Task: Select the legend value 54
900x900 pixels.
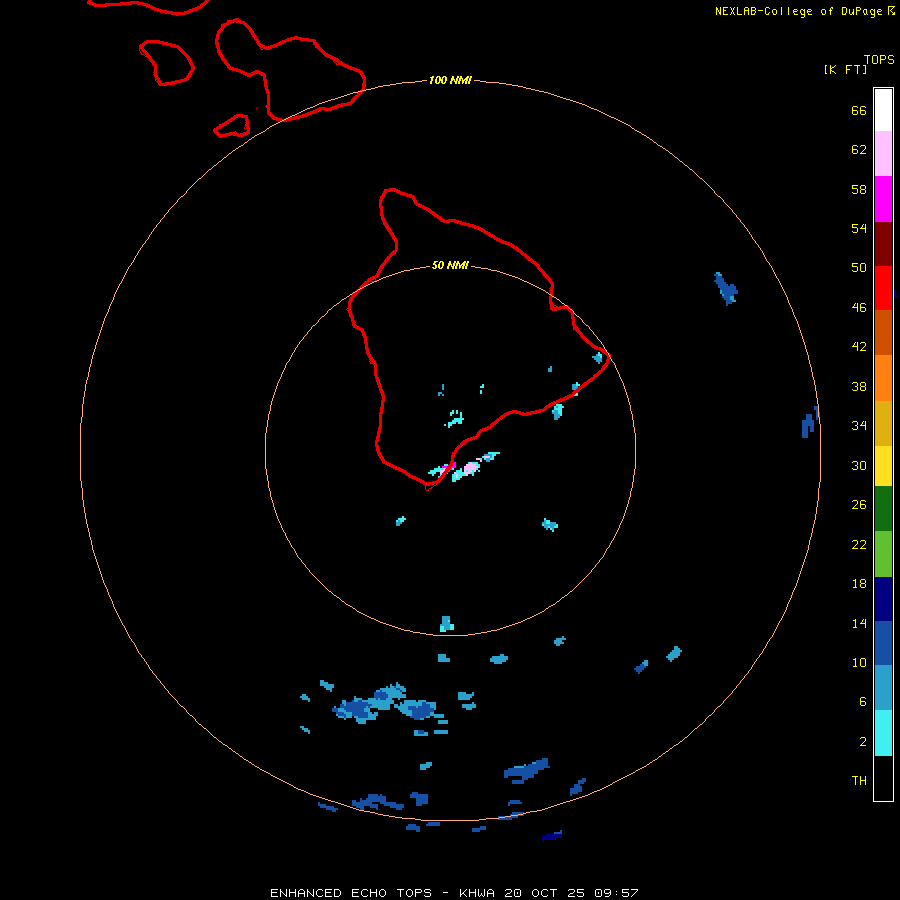Action: 859,228
